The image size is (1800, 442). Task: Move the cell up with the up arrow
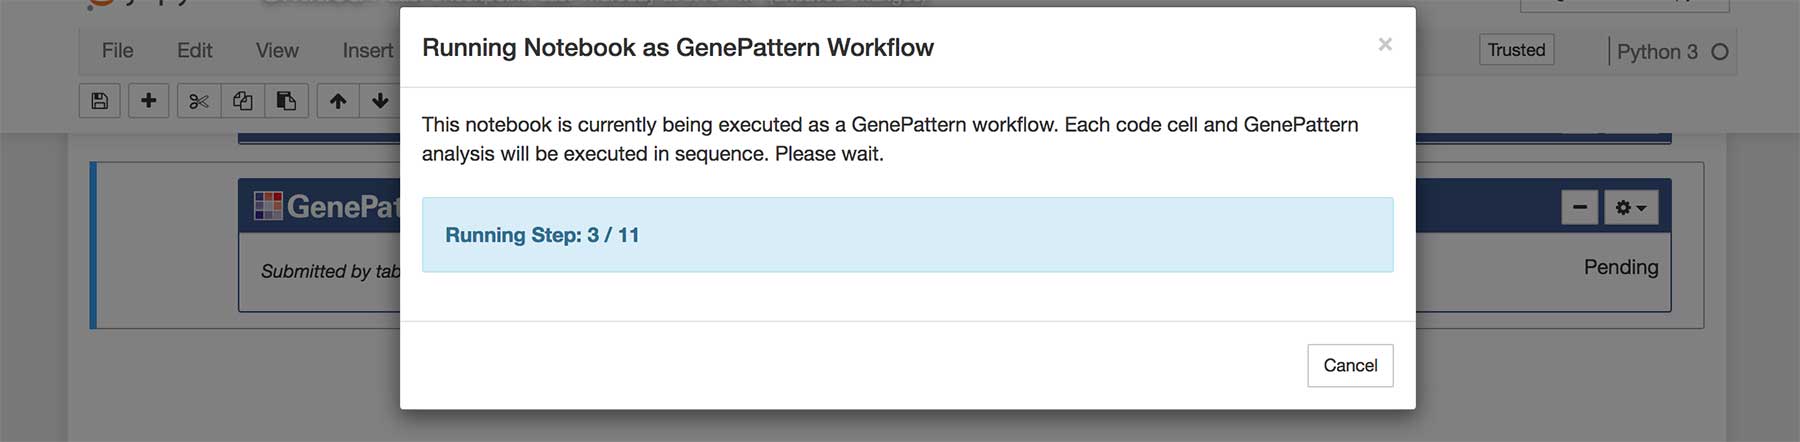pyautogui.click(x=338, y=101)
